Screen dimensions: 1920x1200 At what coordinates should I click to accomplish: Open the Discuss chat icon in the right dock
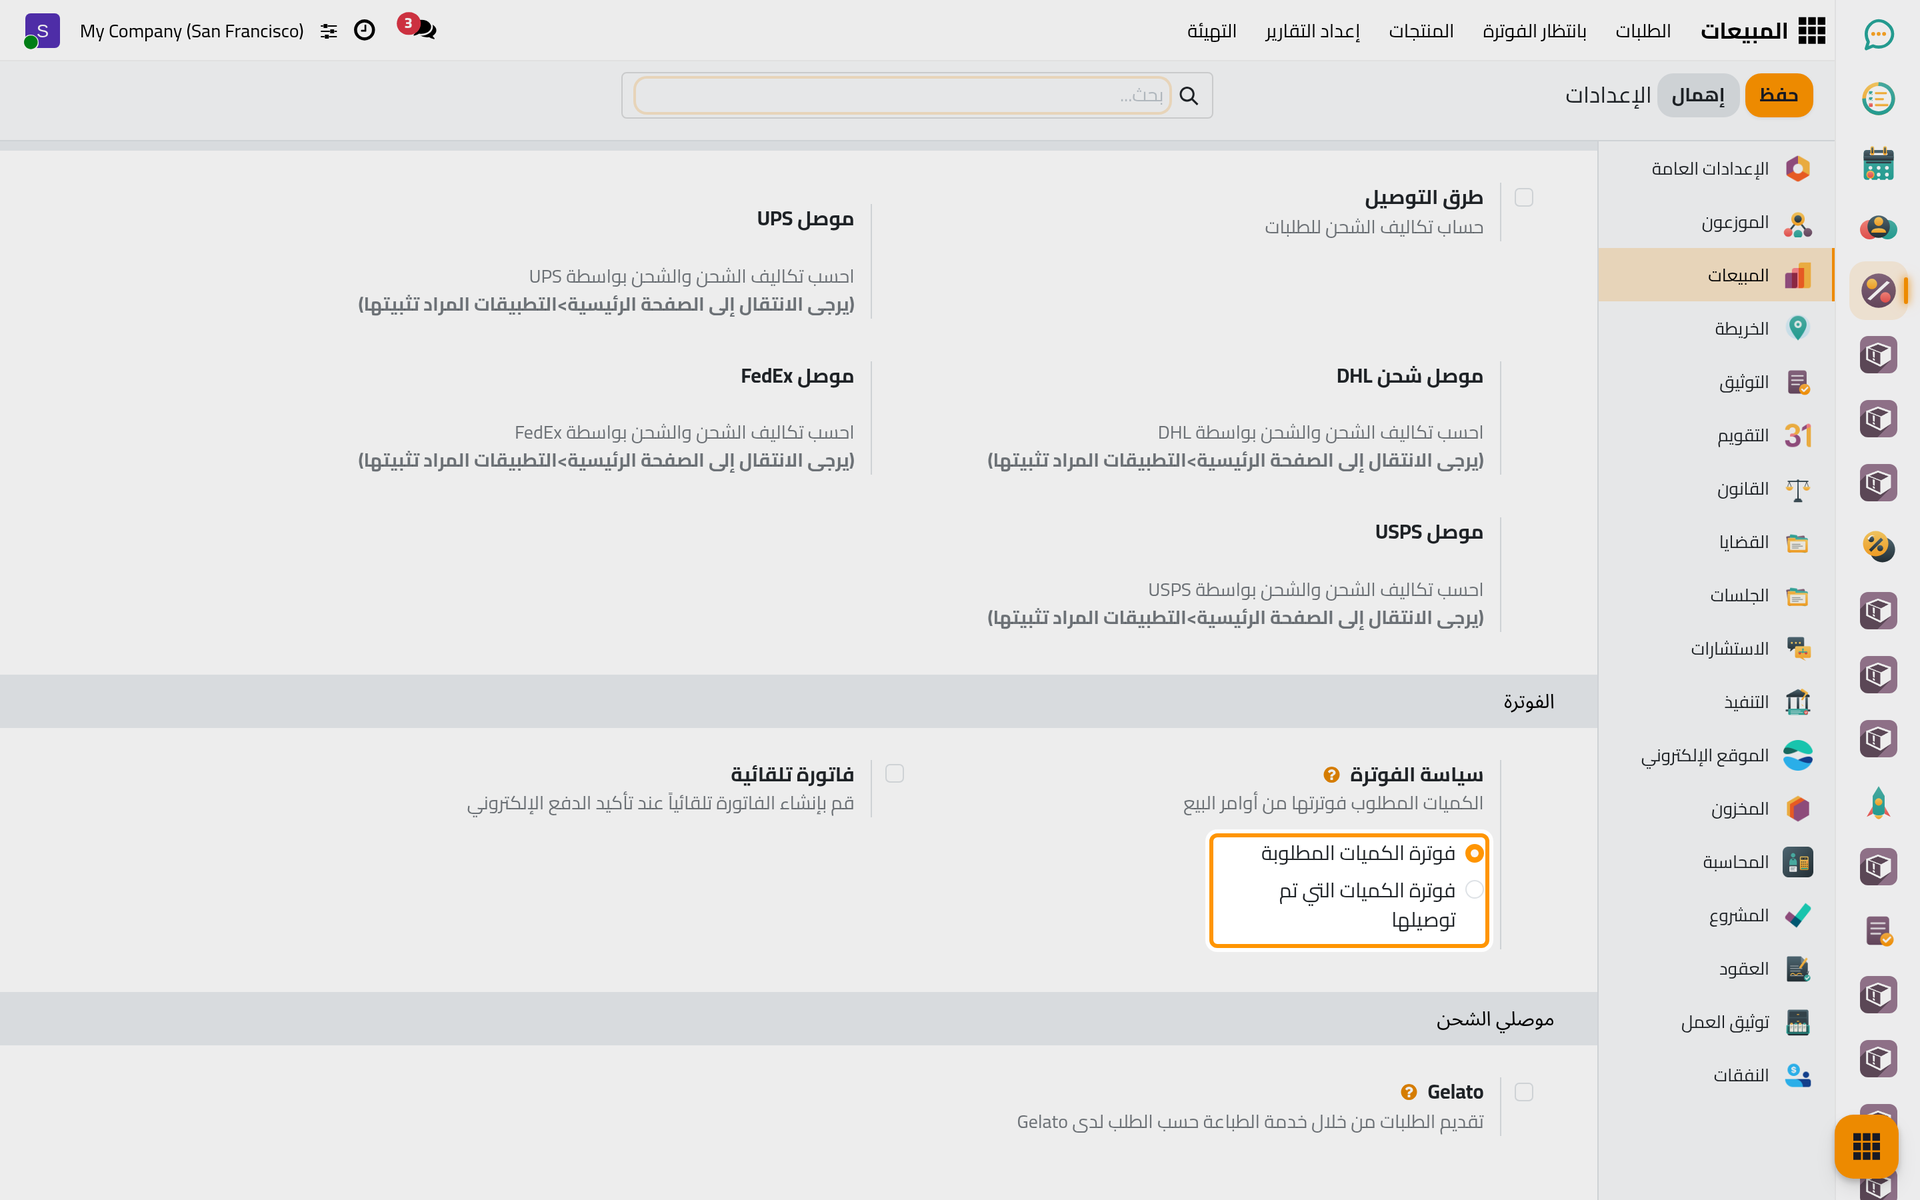1878,35
